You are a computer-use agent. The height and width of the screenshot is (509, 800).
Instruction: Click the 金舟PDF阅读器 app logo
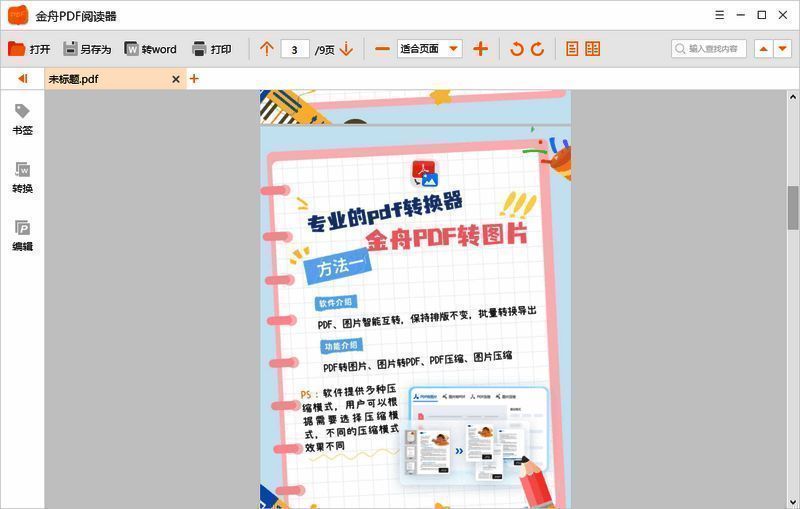[x=18, y=15]
